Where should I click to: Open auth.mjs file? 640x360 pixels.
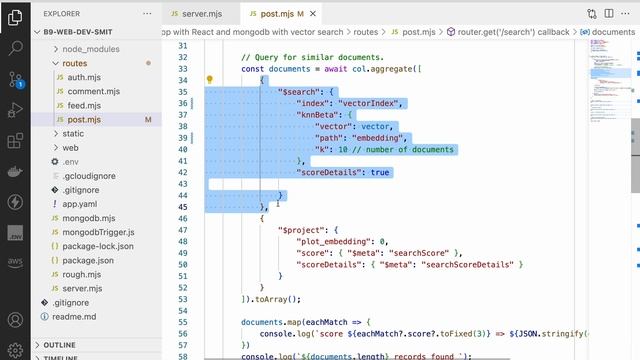pyautogui.click(x=84, y=77)
